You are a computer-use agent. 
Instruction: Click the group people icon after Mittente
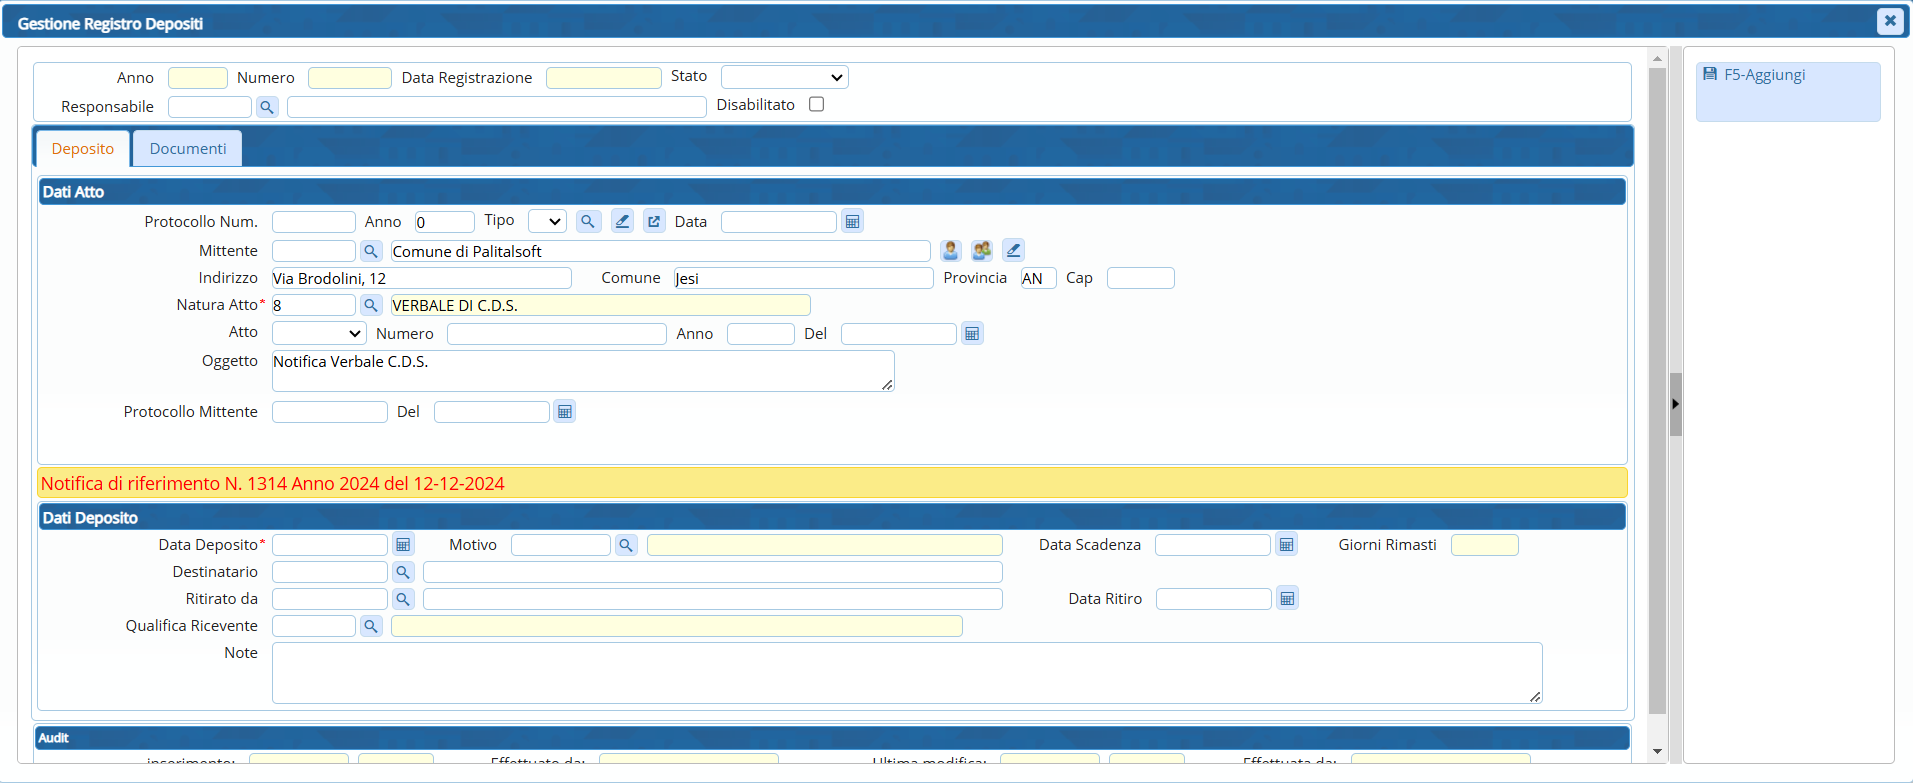(982, 251)
